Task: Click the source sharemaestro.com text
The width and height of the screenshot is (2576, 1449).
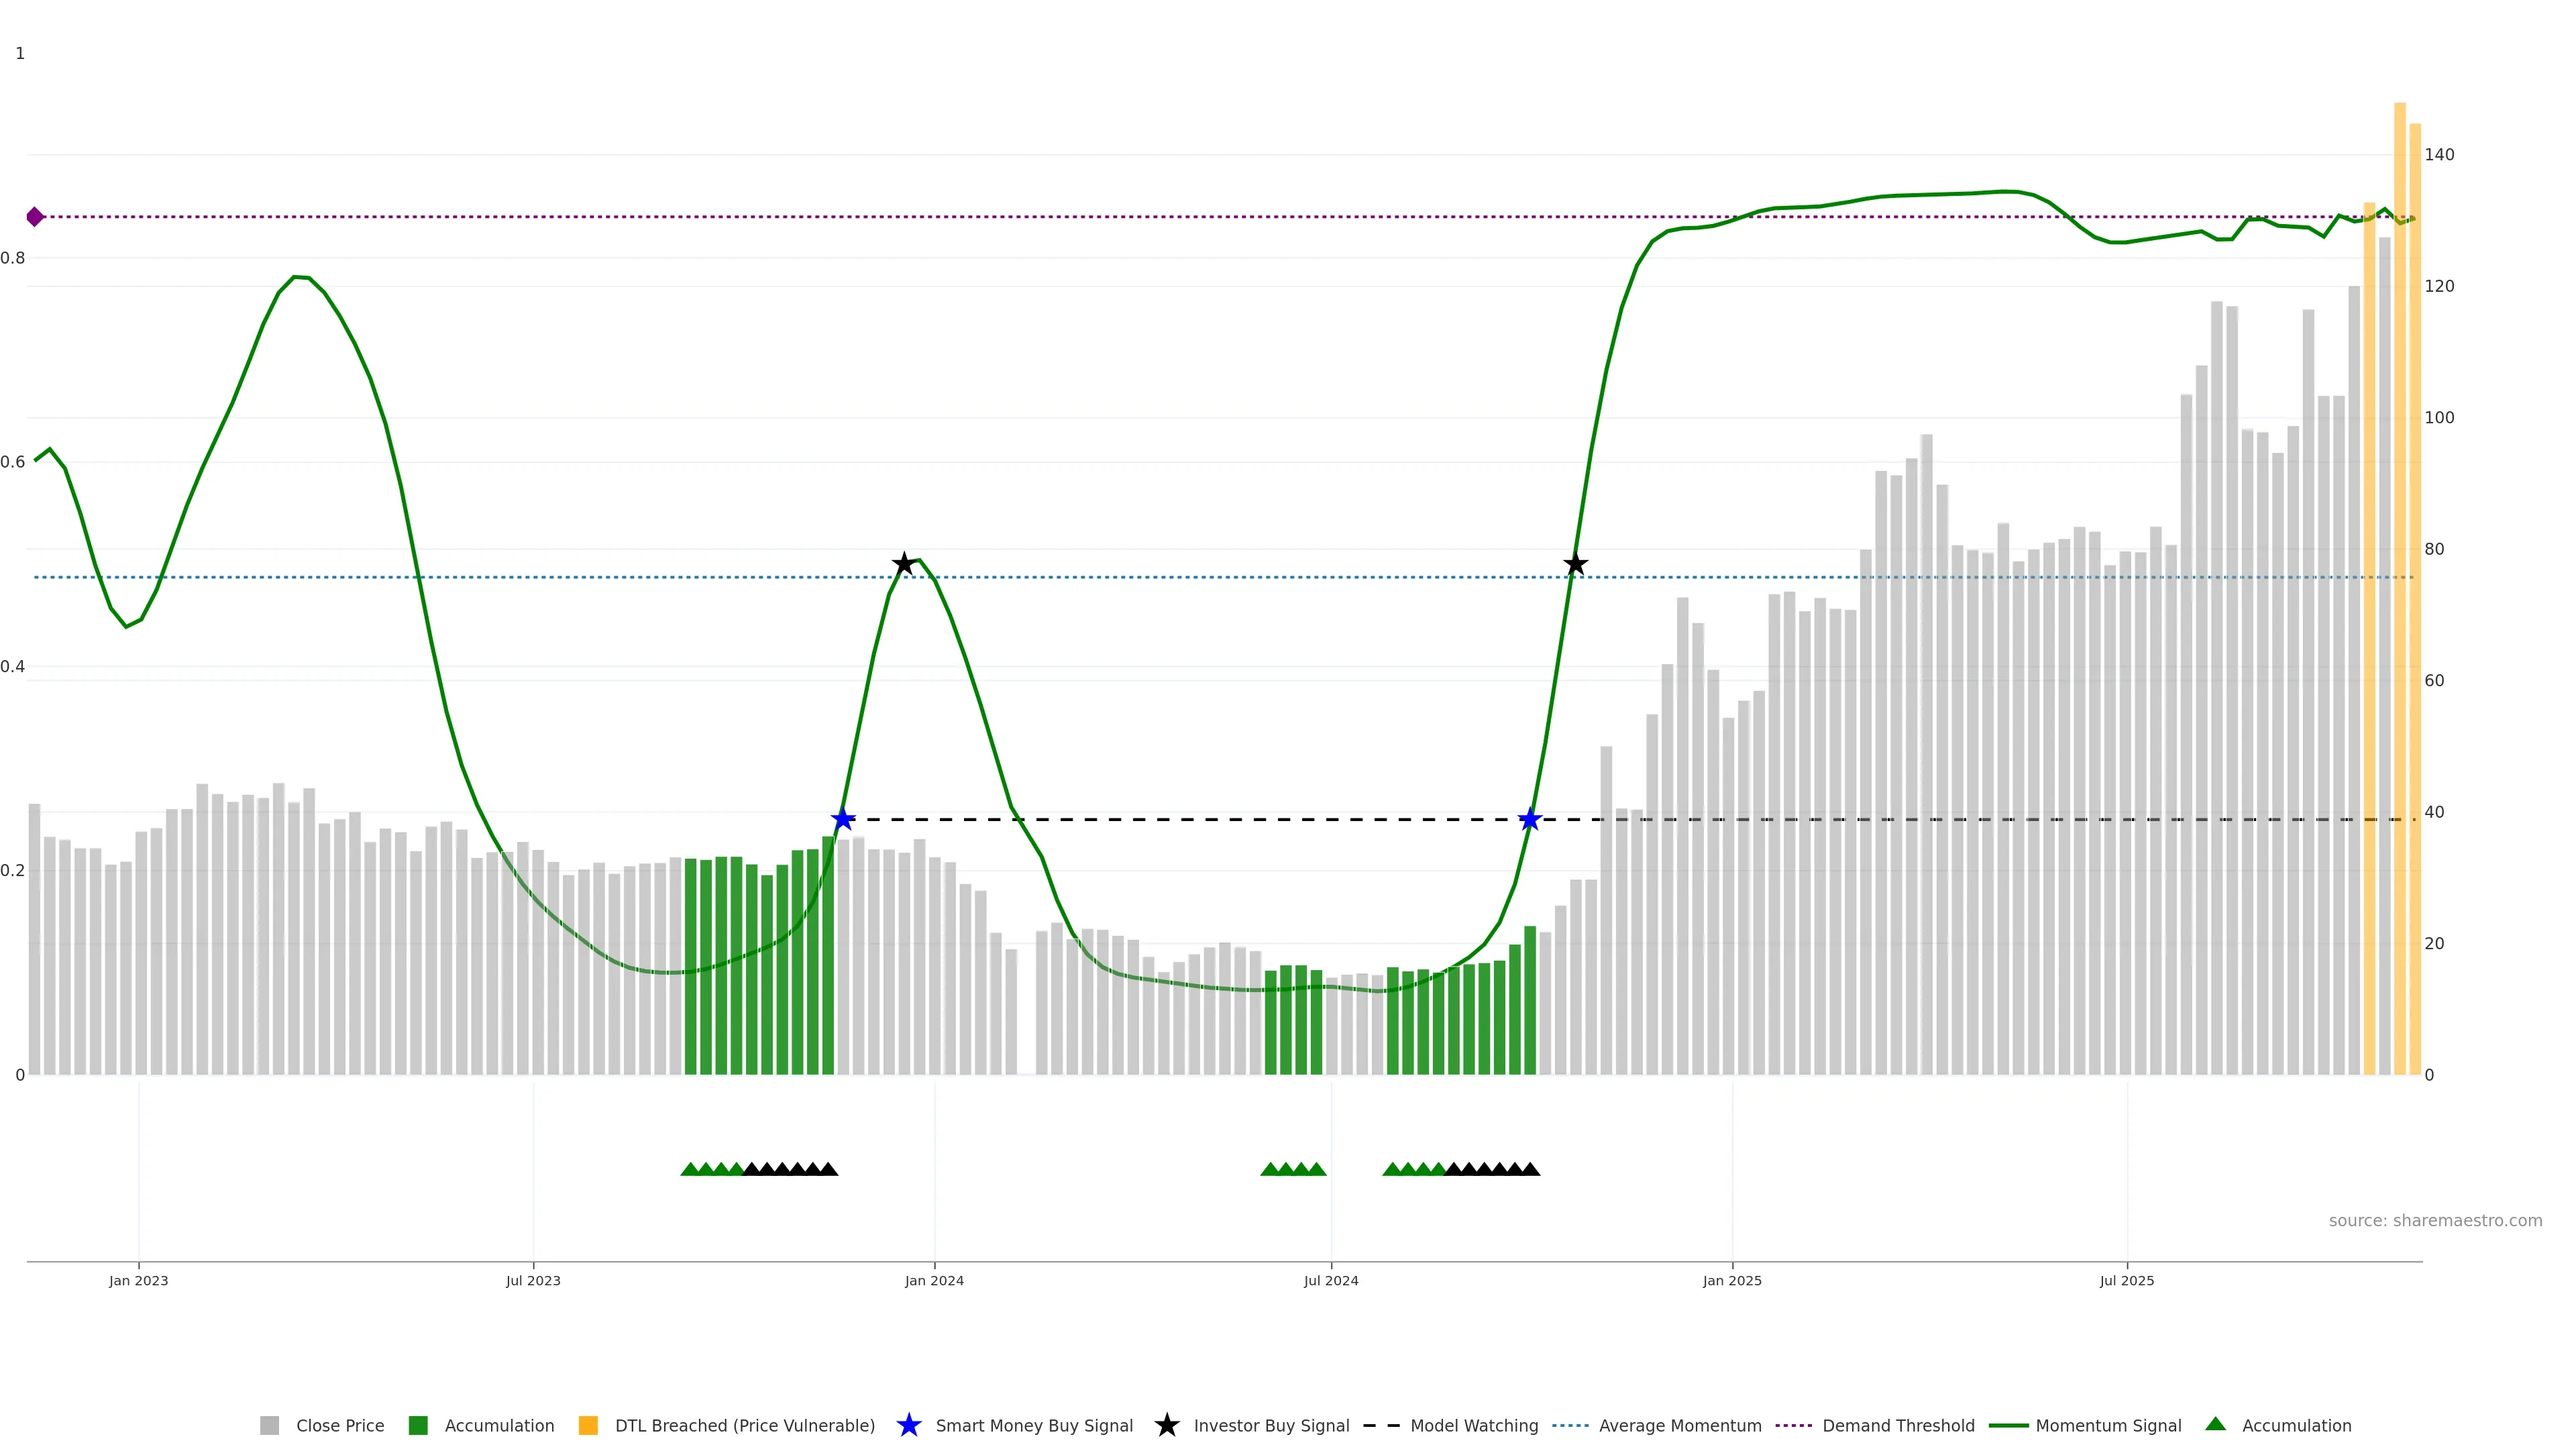Action: pos(2435,1221)
